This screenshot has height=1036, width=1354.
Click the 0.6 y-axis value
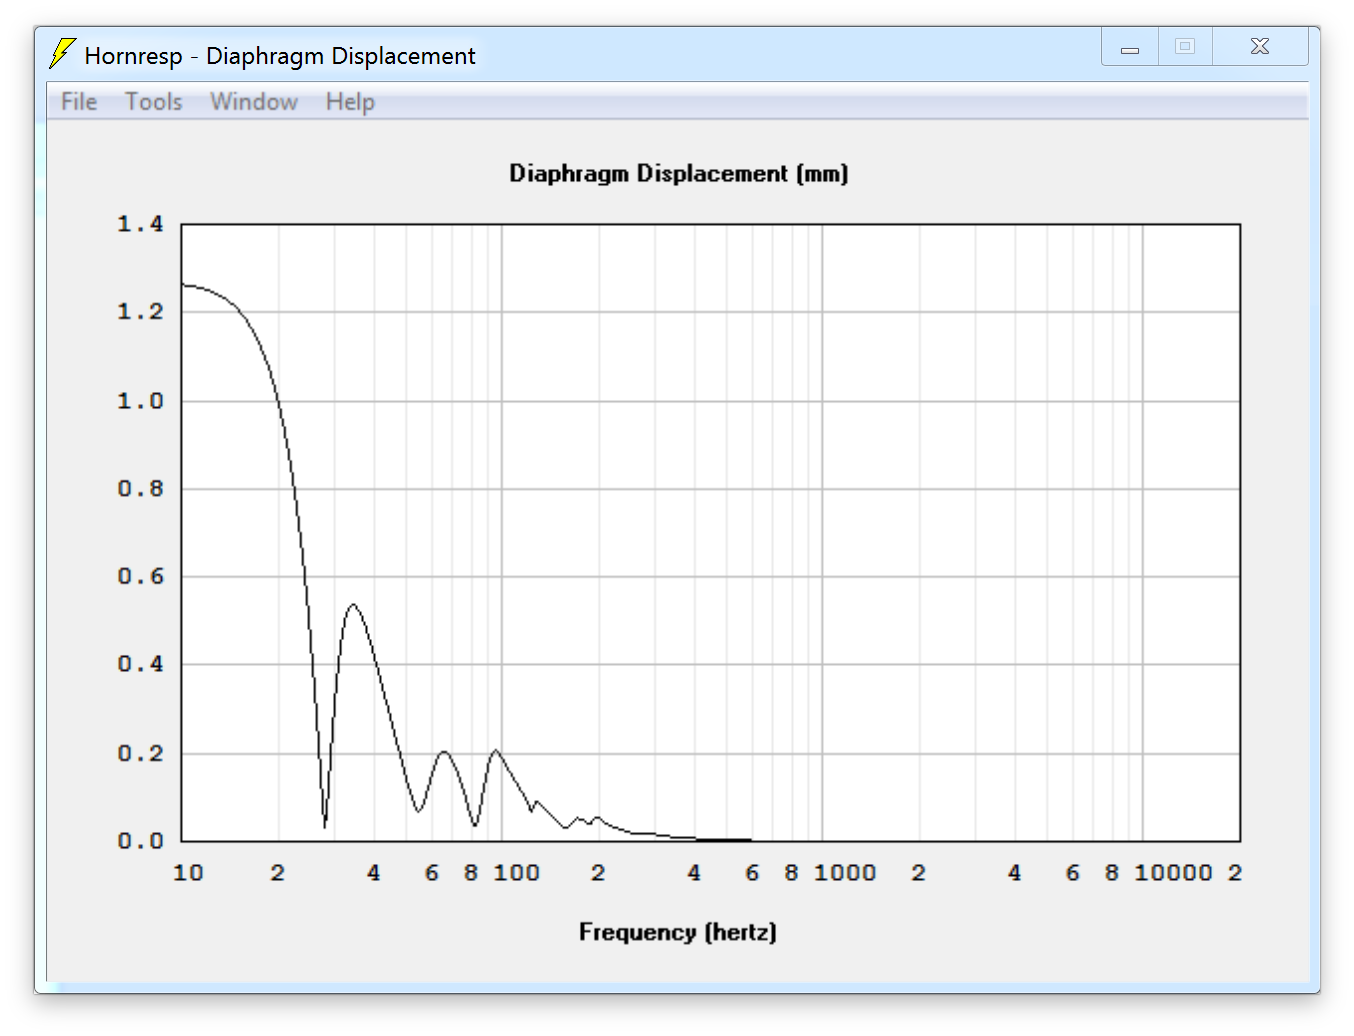pos(140,577)
